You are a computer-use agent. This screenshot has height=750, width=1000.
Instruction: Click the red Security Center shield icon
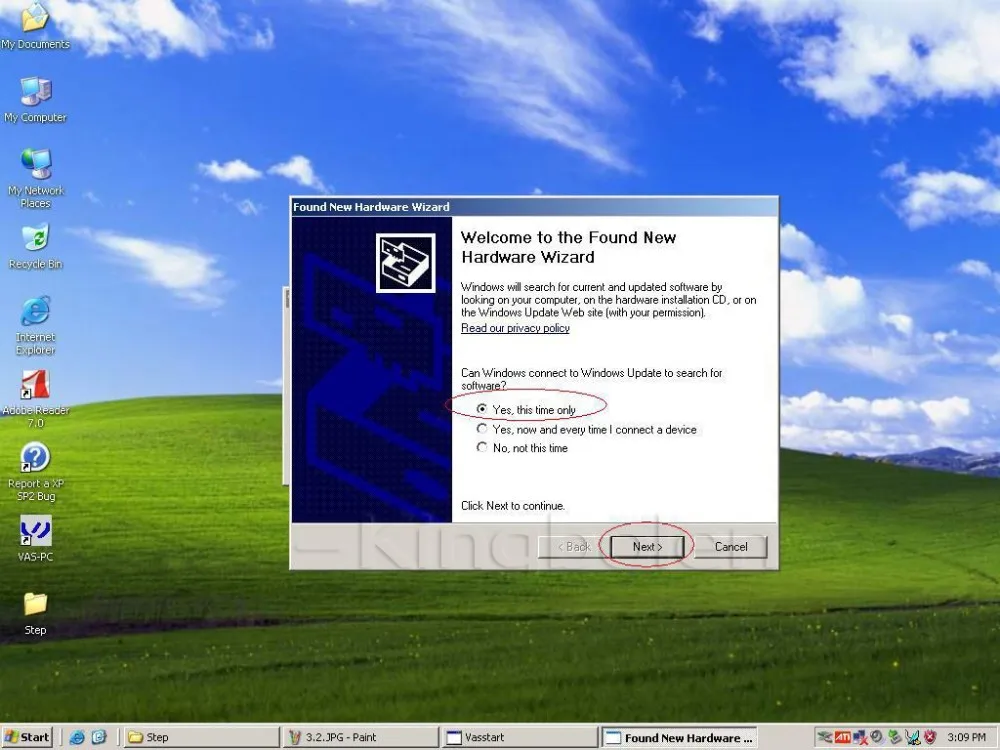tap(930, 737)
